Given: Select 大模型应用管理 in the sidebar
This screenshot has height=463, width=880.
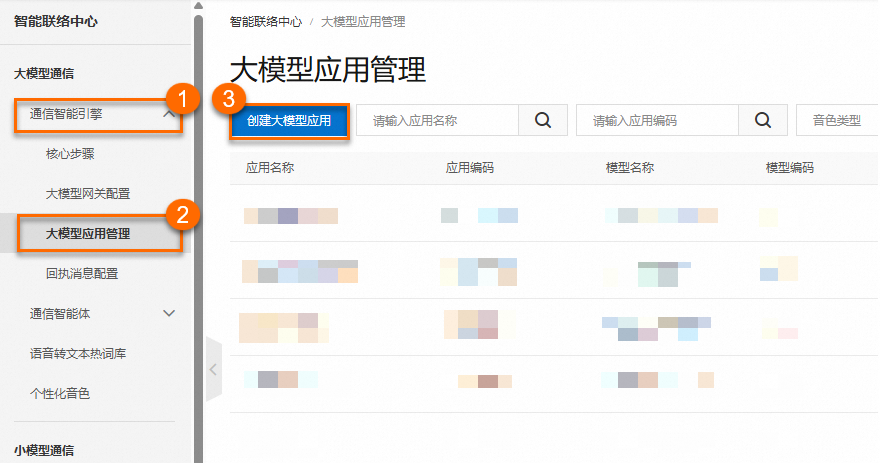Looking at the screenshot, I should click(x=88, y=233).
